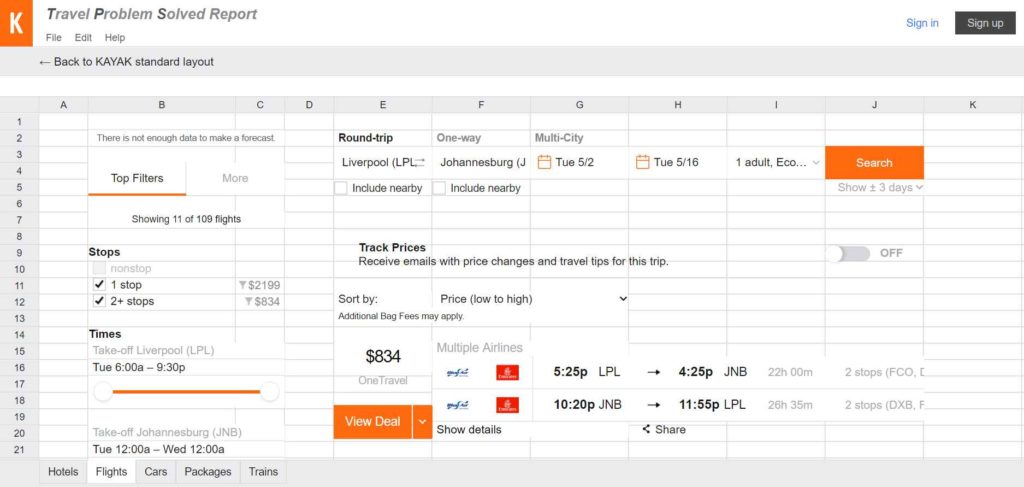
Task: Click the Liverpool (LPL) origin field
Action: (x=378, y=163)
